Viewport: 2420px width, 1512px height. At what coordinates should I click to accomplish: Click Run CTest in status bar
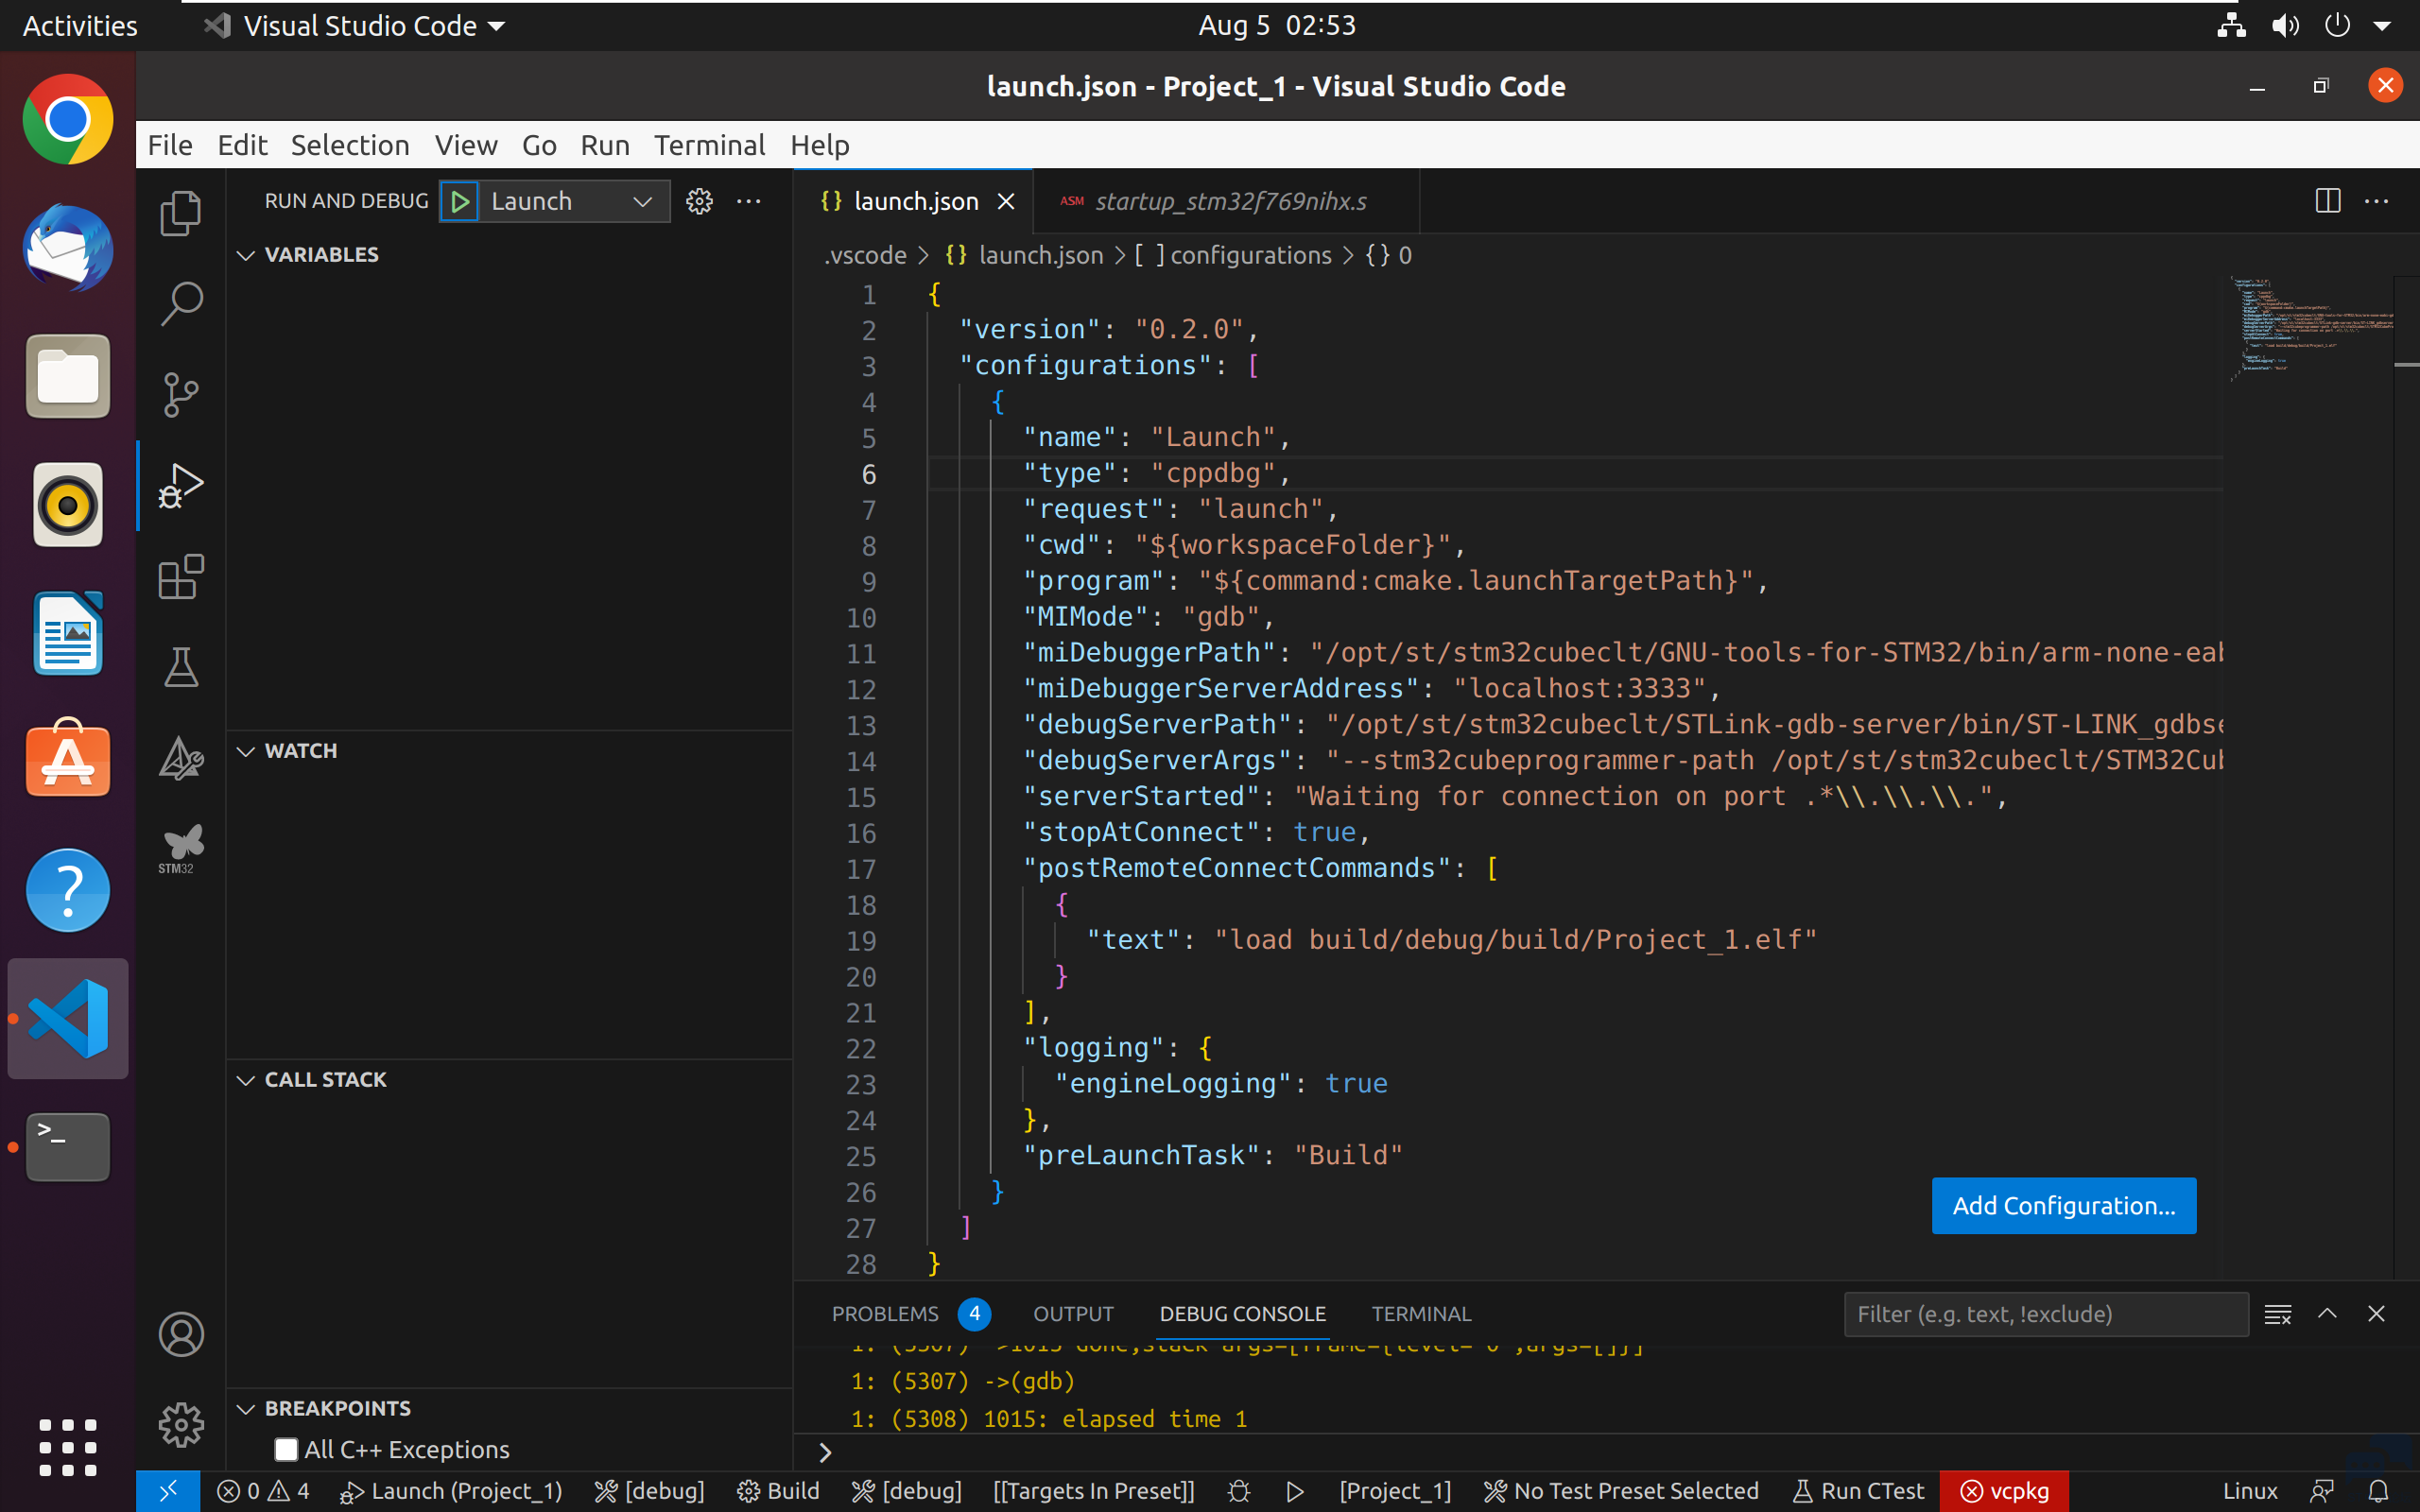pos(1858,1491)
